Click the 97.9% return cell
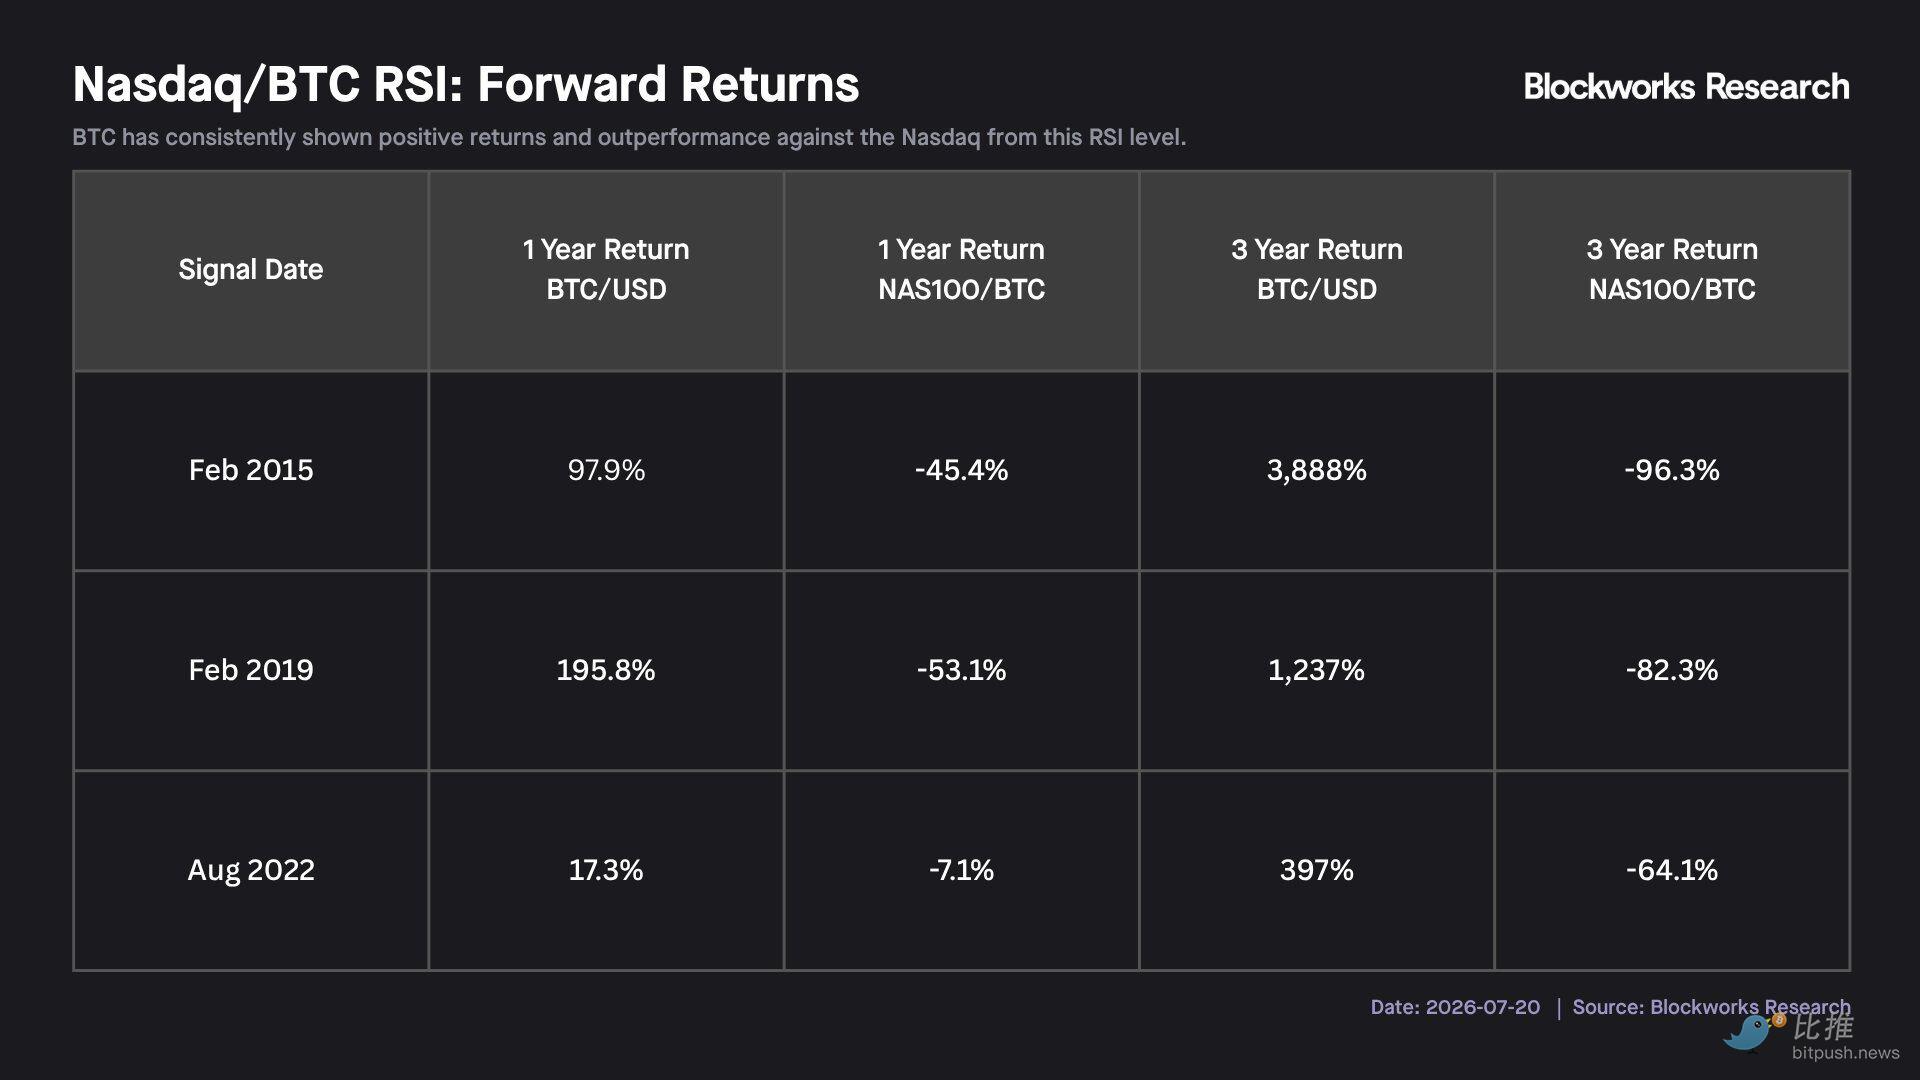Viewport: 1920px width, 1080px height. coord(606,470)
